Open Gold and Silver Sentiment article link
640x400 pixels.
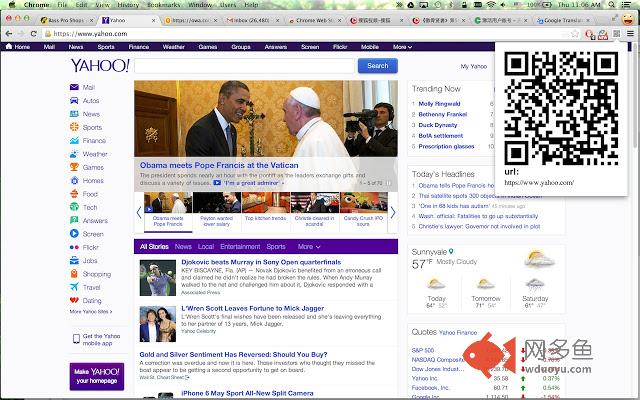[233, 354]
